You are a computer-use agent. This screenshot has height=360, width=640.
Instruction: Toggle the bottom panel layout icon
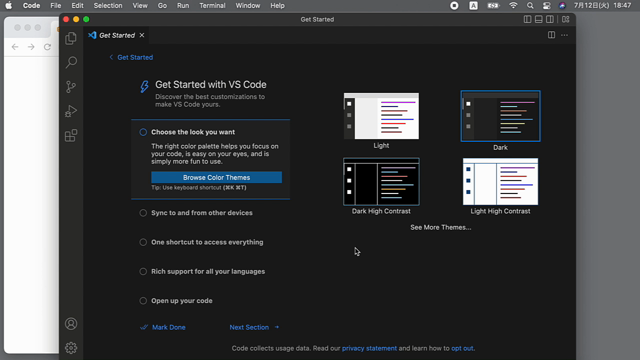click(x=539, y=19)
